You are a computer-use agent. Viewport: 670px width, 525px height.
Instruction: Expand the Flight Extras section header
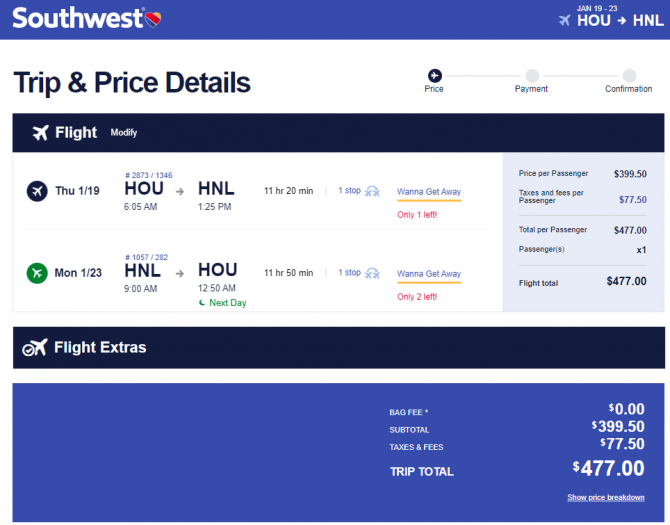[339, 348]
